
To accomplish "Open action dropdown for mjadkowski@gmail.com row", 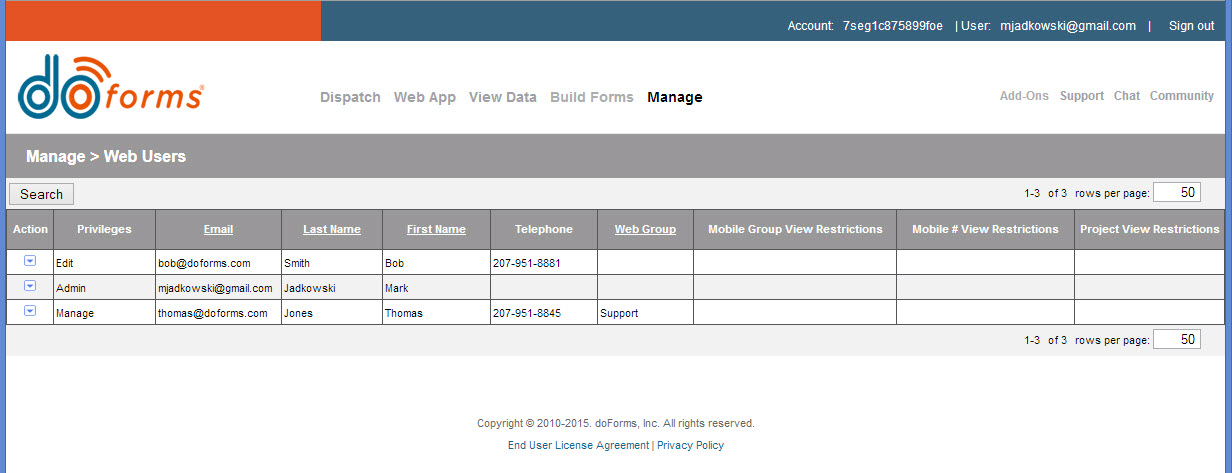I will pyautogui.click(x=30, y=286).
